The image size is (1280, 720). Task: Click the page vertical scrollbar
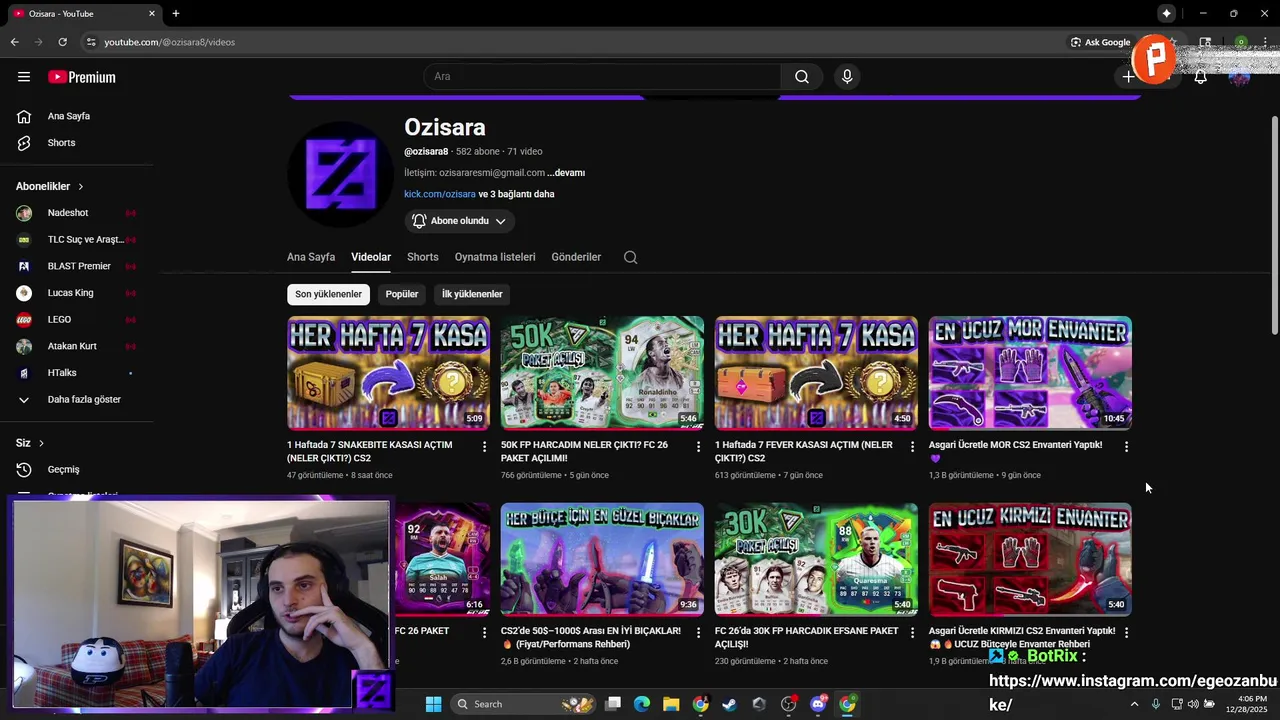(x=1274, y=225)
